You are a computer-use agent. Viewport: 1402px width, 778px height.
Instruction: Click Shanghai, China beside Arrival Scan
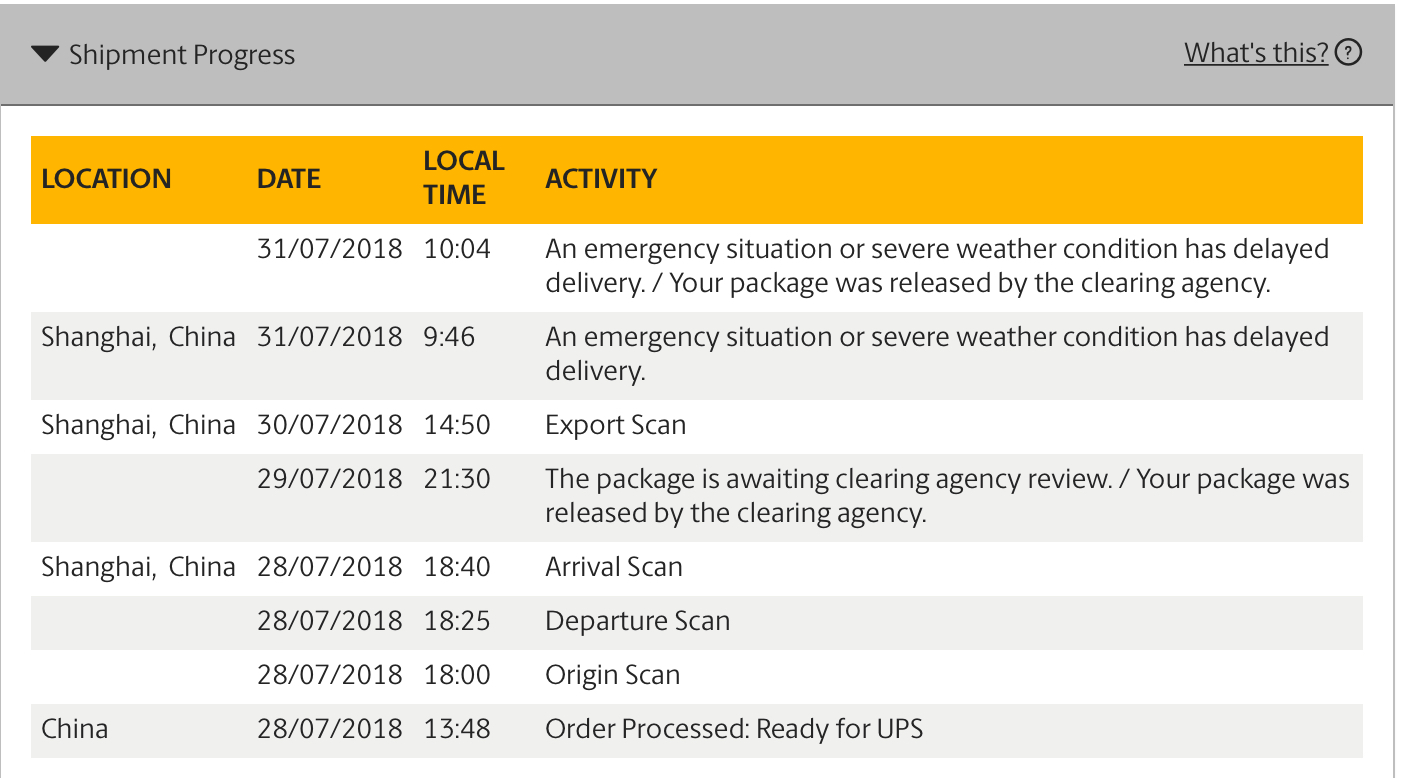pyautogui.click(x=138, y=567)
